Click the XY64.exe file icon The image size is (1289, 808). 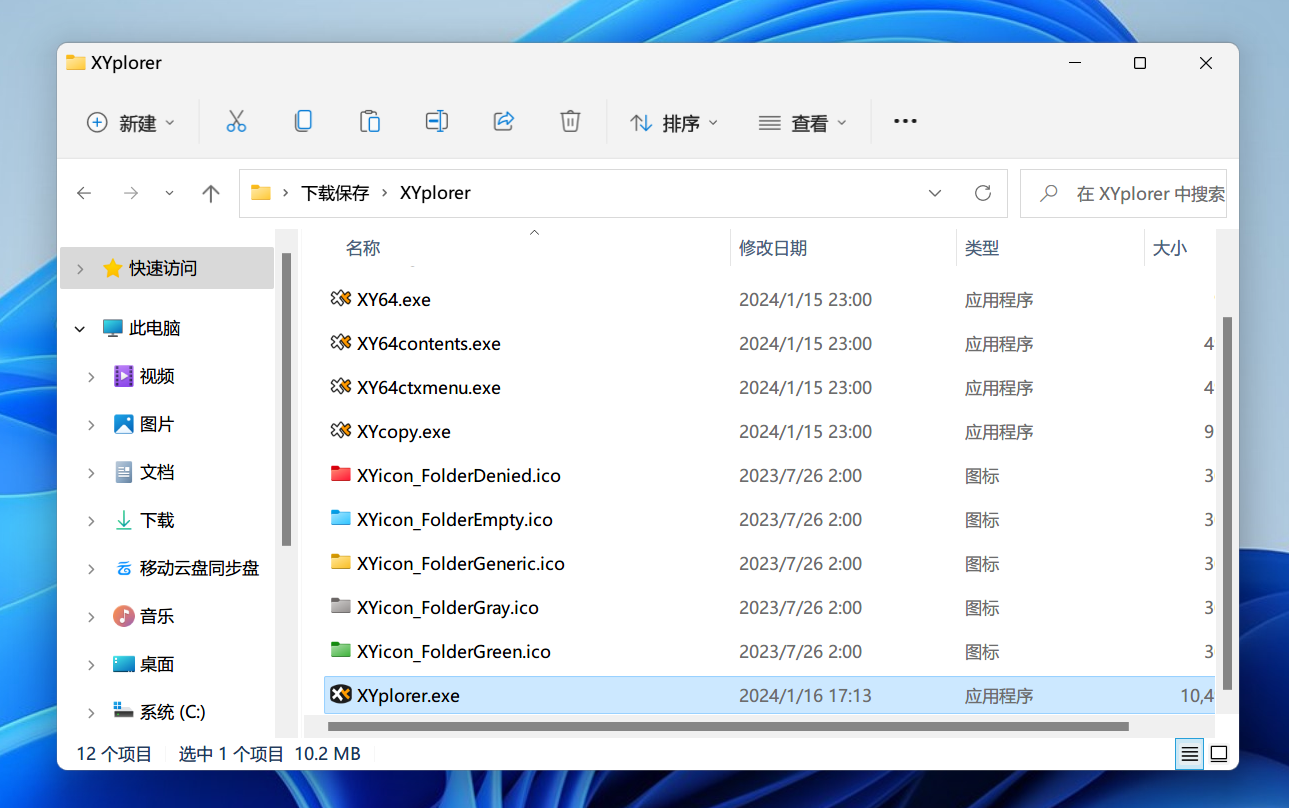click(x=340, y=298)
